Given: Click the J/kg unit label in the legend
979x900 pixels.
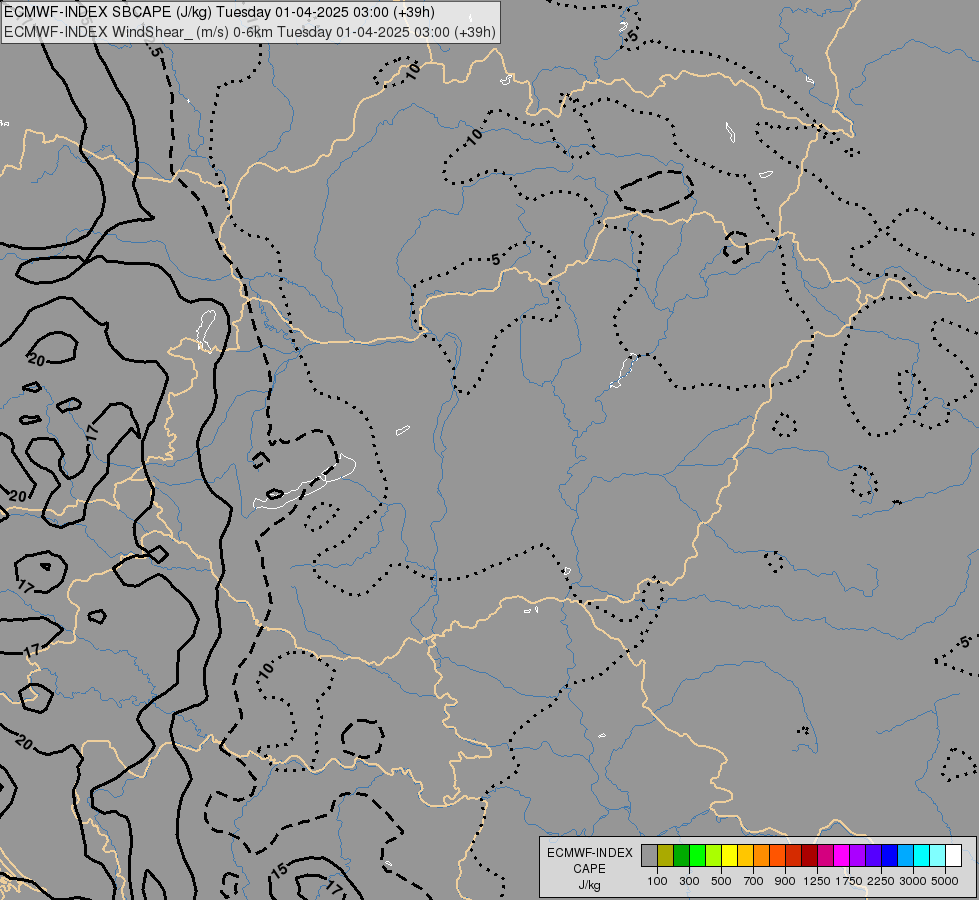Looking at the screenshot, I should [589, 885].
